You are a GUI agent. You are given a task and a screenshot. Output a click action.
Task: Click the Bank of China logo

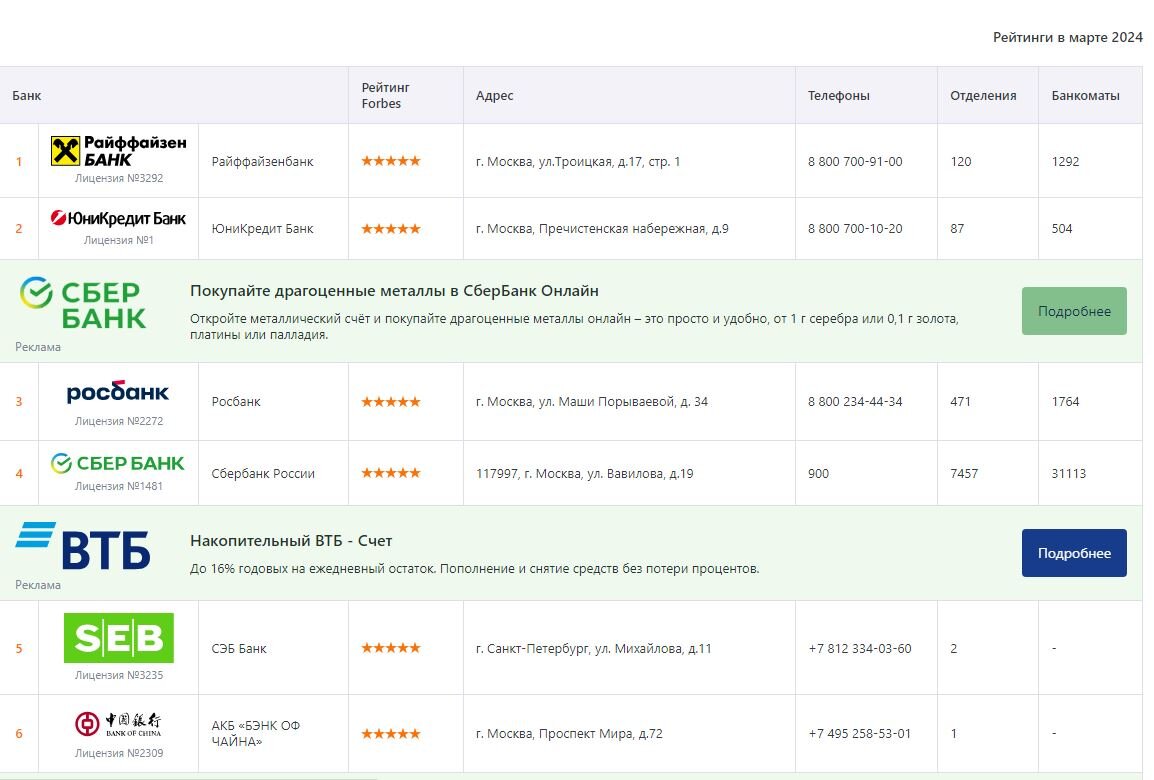click(x=118, y=724)
